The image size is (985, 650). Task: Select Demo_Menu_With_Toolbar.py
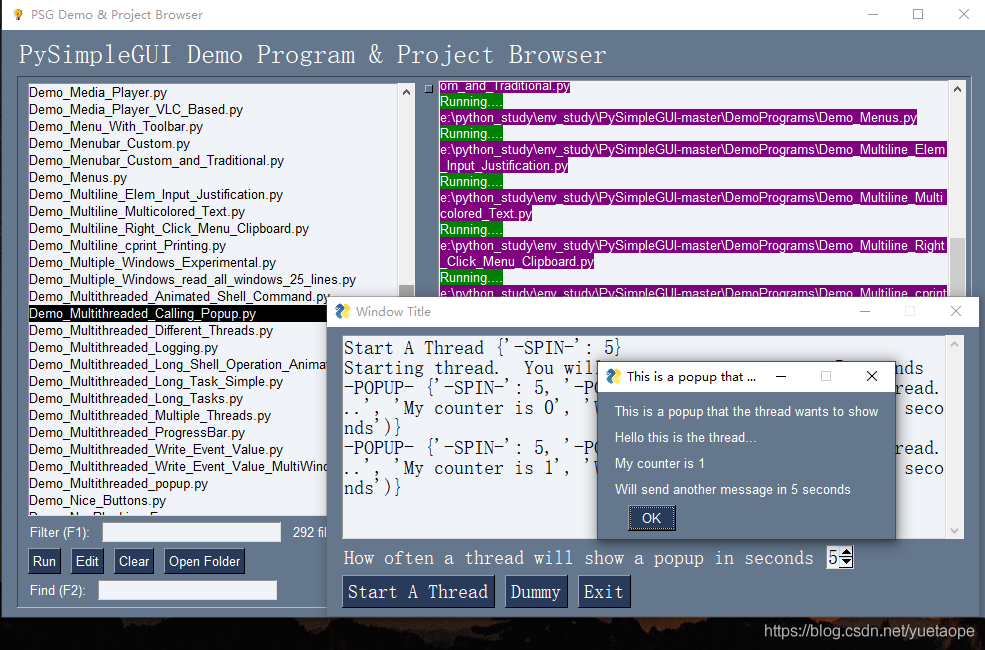click(116, 126)
